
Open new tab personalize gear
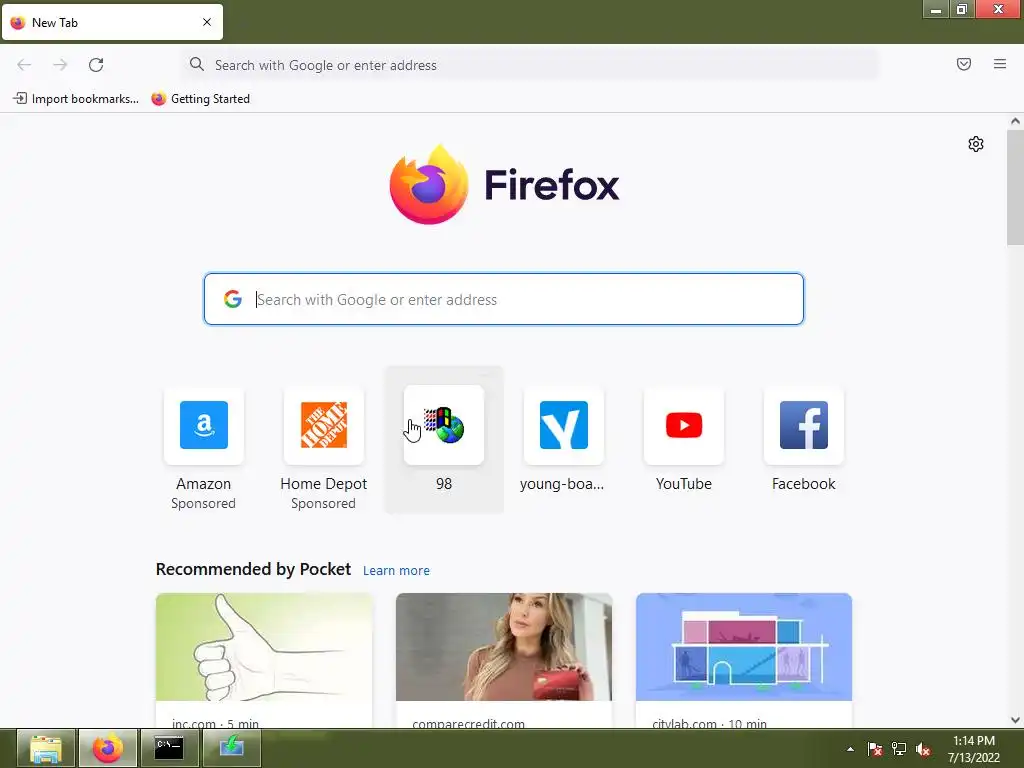click(976, 144)
